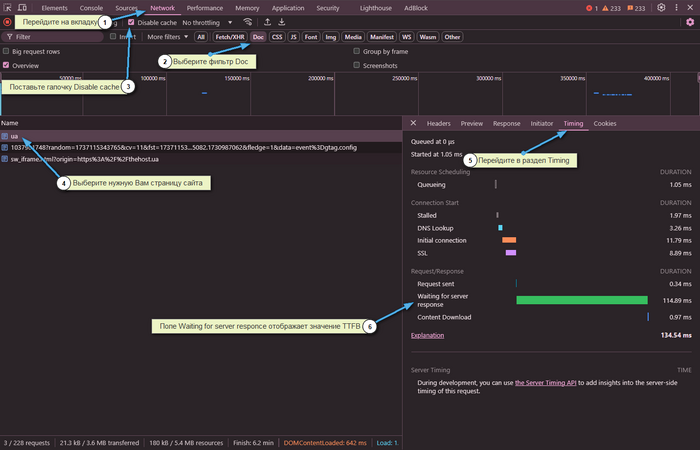Show the Initiator tab of request
The width and height of the screenshot is (700, 450).
tap(542, 123)
